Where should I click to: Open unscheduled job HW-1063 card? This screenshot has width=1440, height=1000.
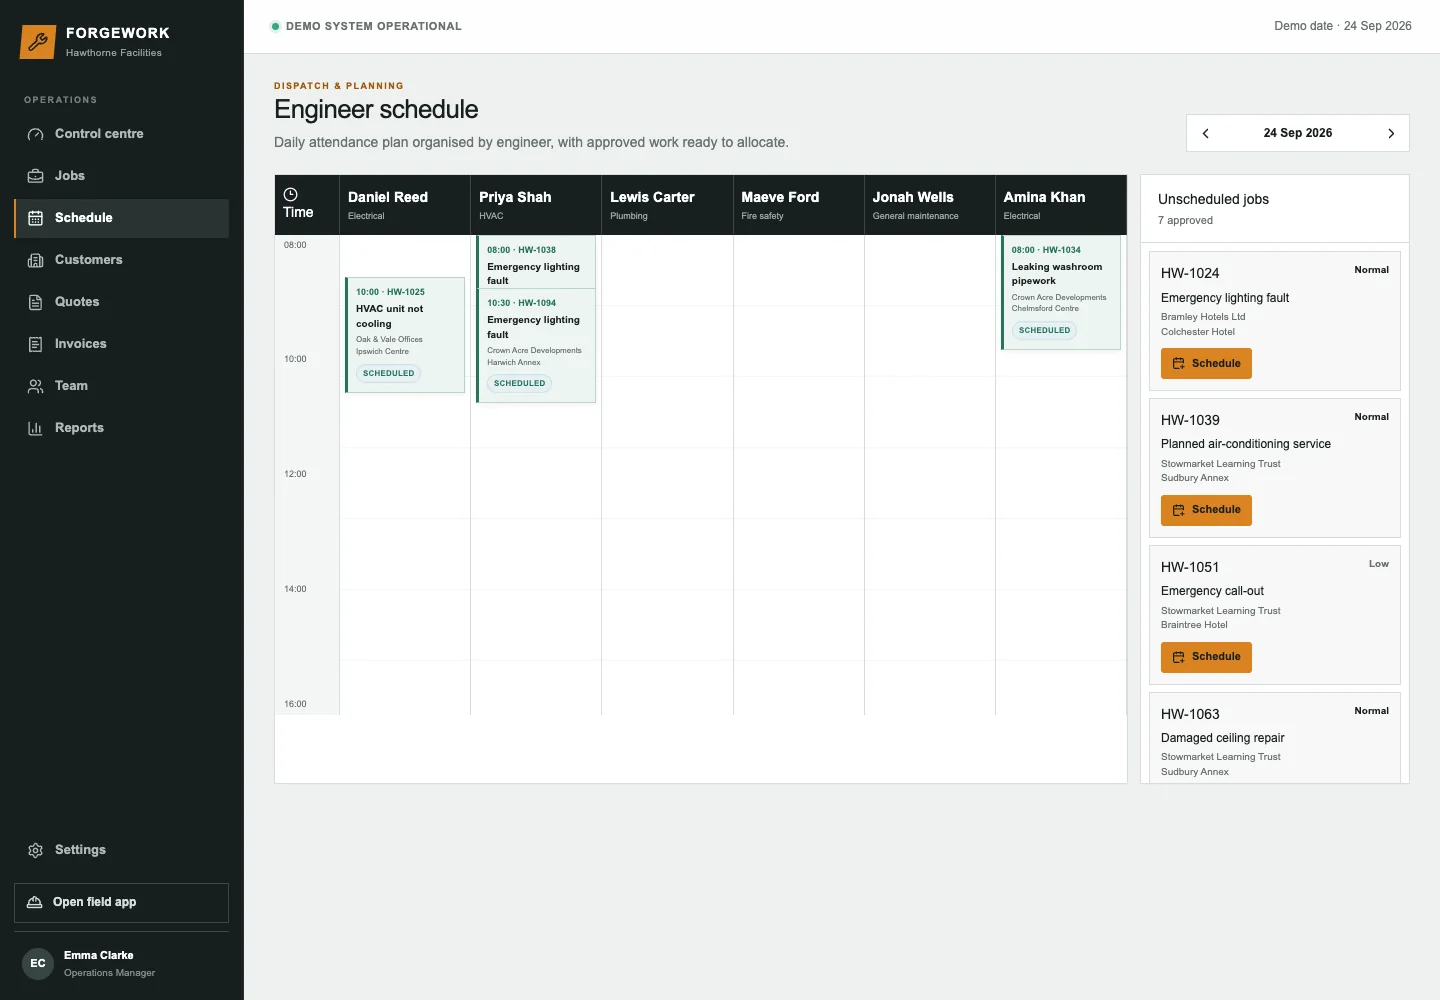coord(1275,738)
